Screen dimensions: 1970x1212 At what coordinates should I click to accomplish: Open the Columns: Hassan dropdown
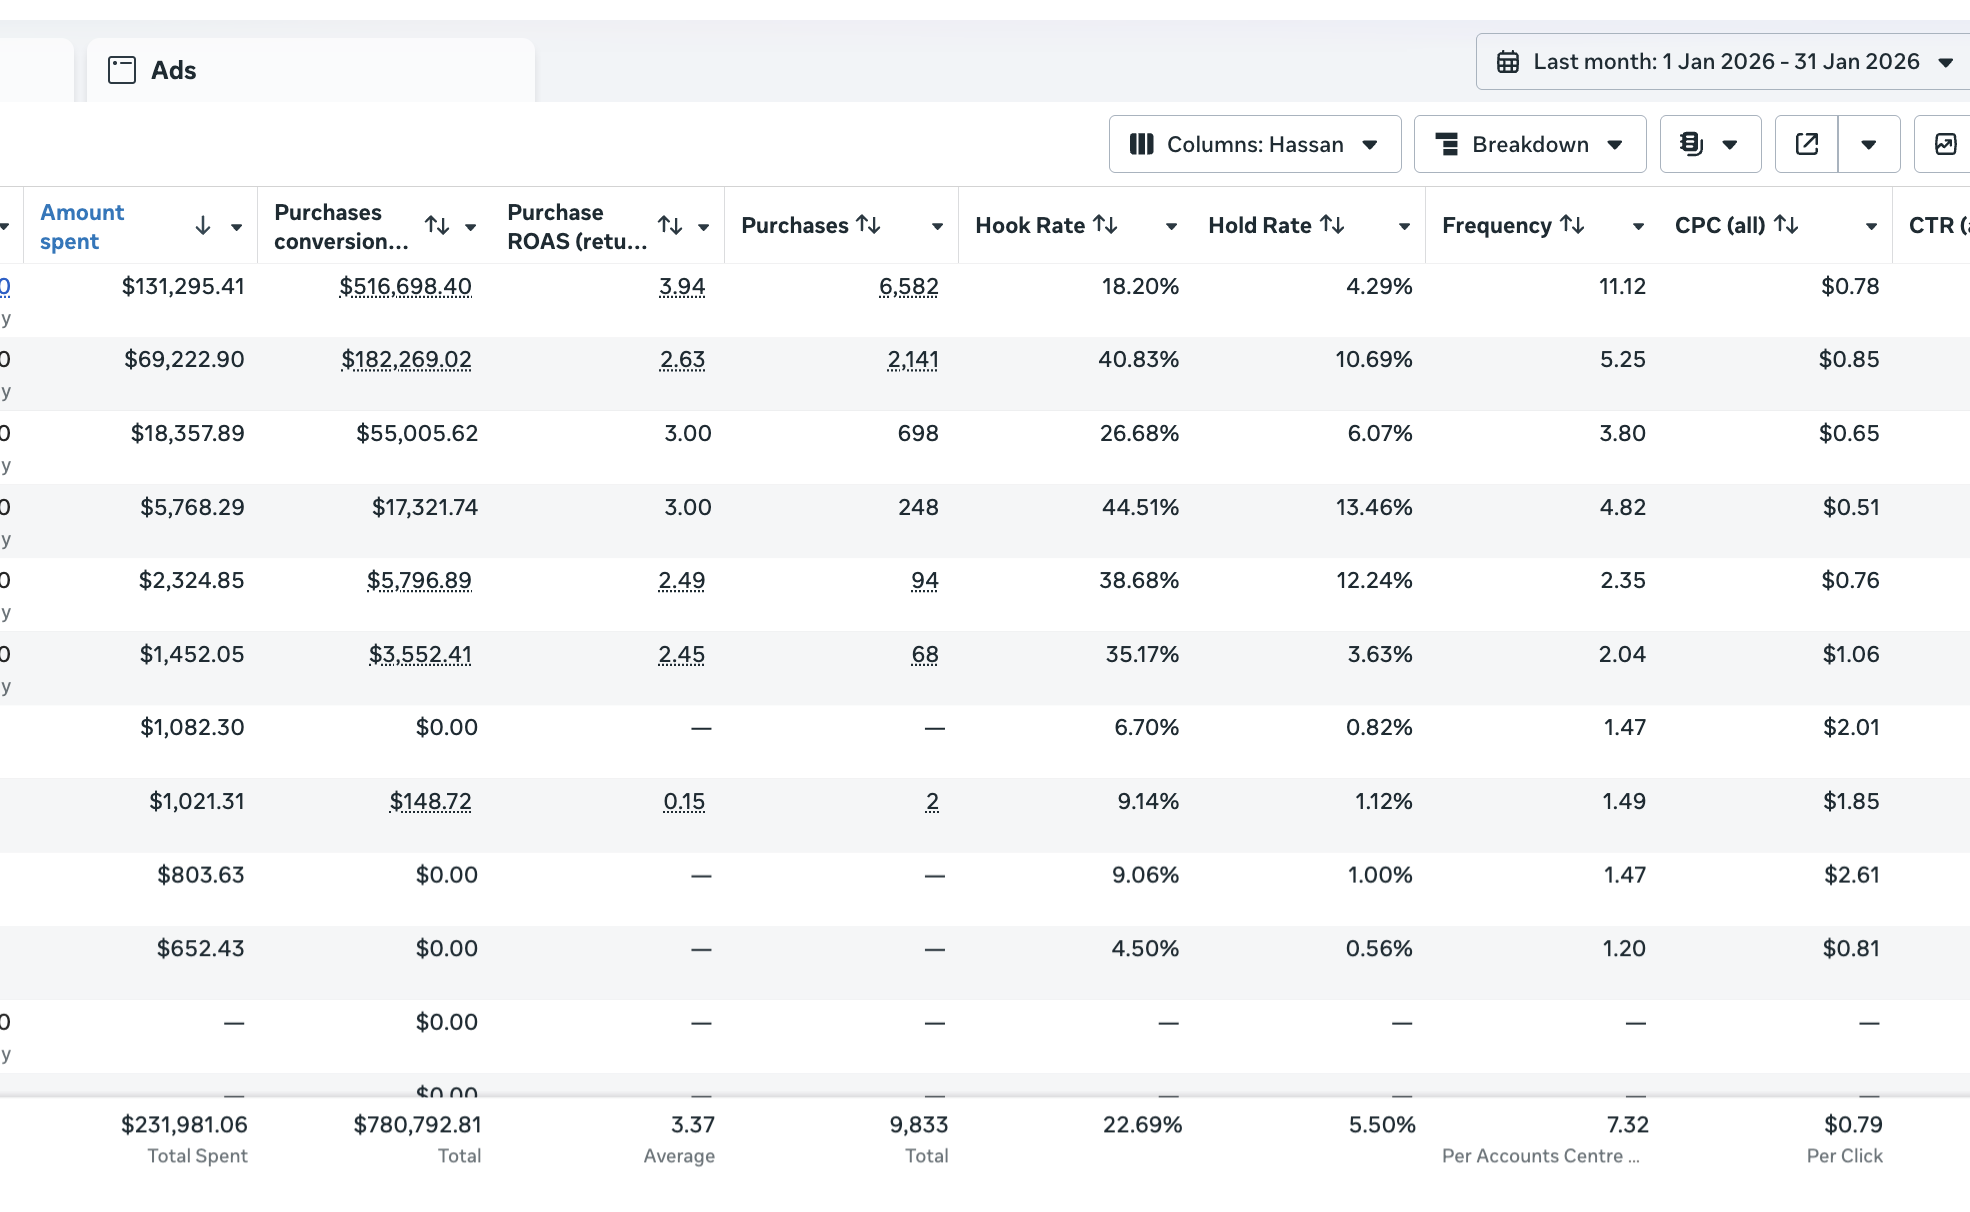click(x=1254, y=145)
